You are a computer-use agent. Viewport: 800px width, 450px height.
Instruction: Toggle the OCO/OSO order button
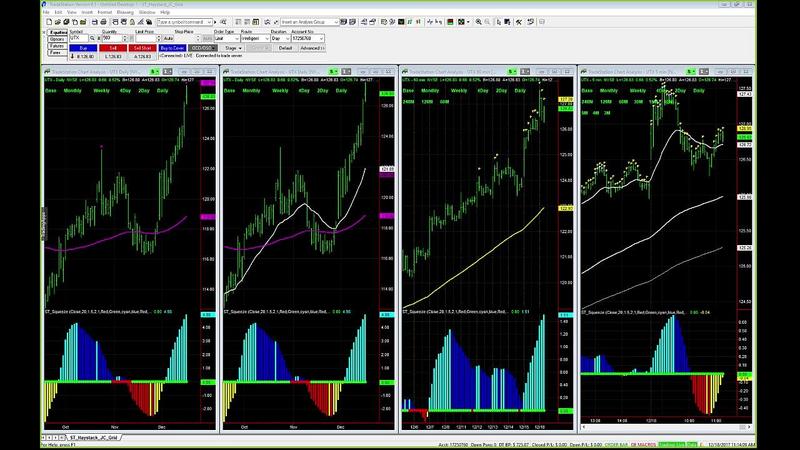203,48
